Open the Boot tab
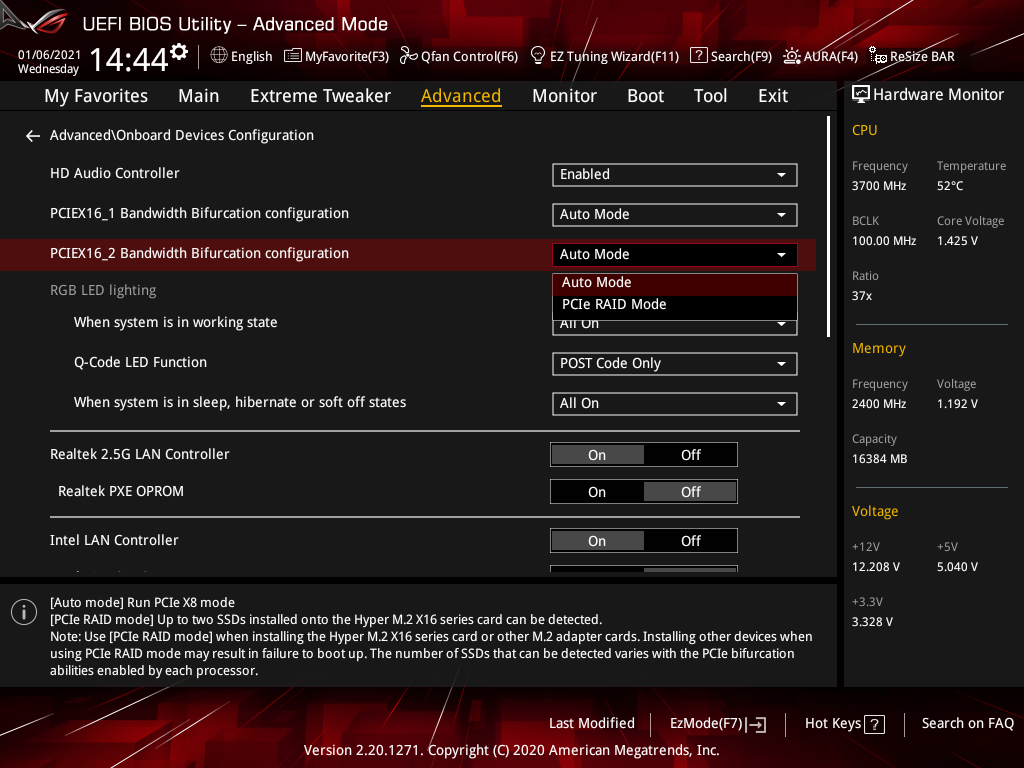The height and width of the screenshot is (768, 1024). 645,96
